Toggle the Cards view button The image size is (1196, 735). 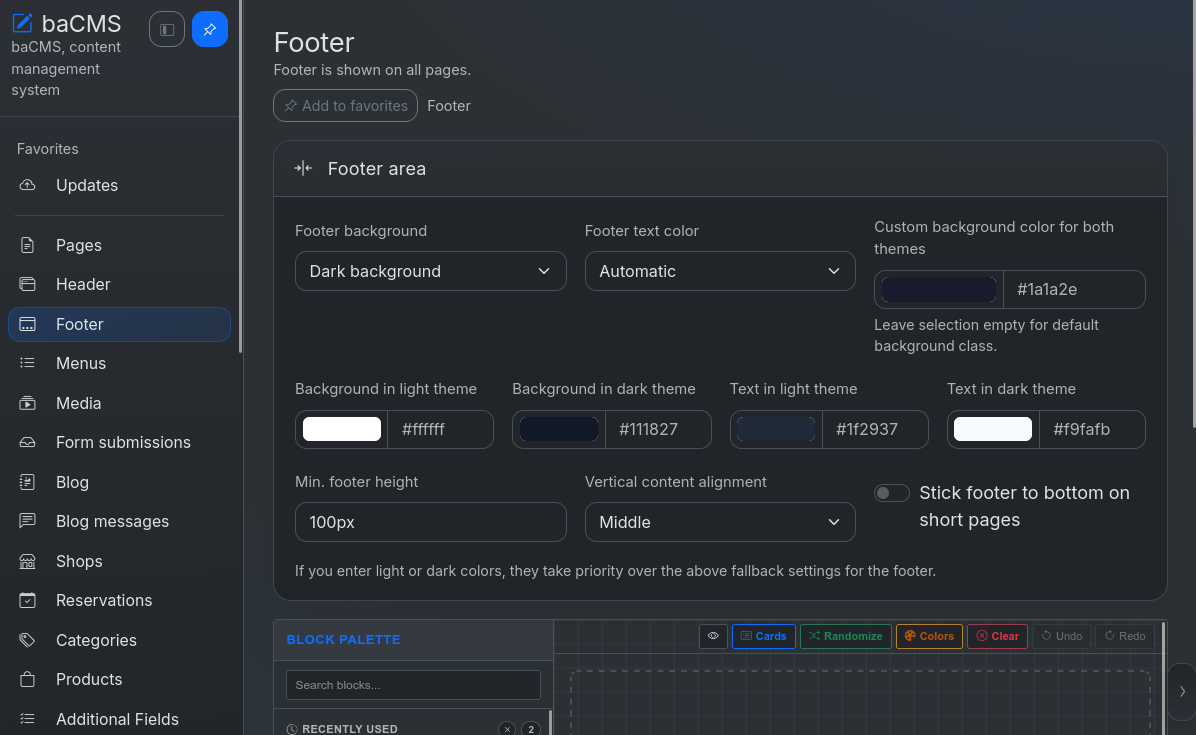(764, 636)
